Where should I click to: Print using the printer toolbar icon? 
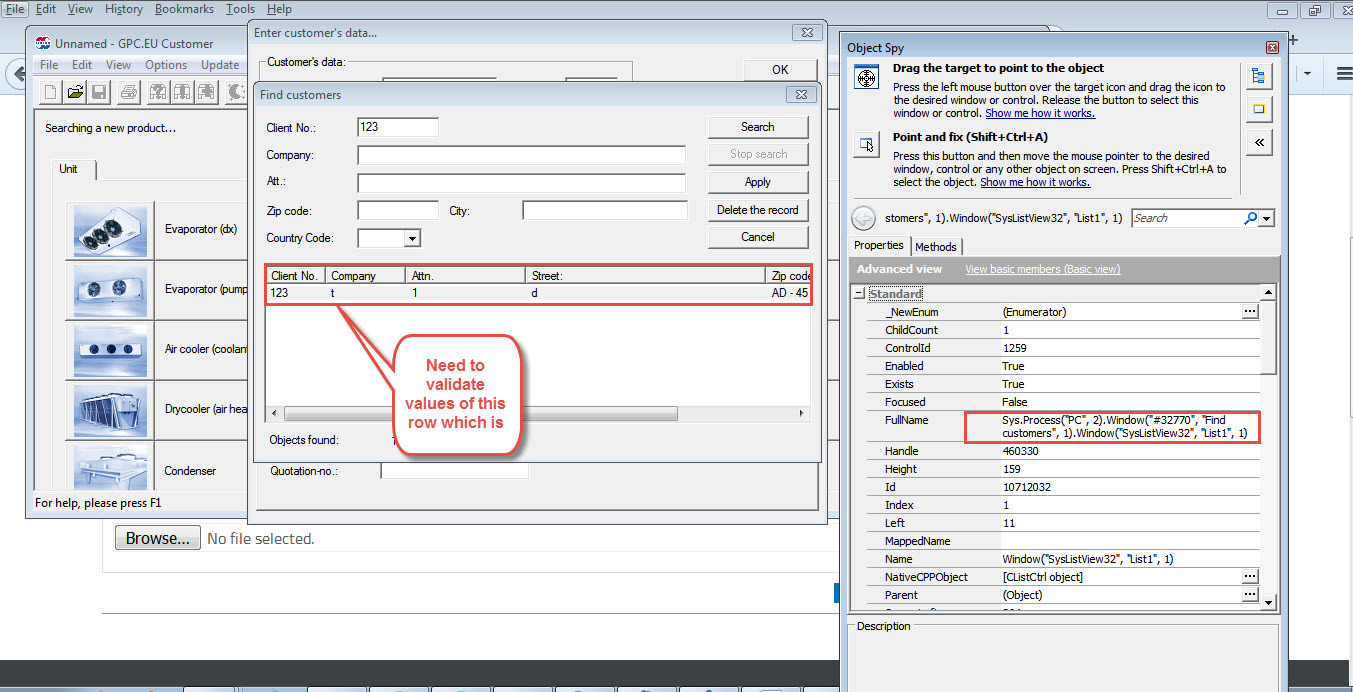128,91
